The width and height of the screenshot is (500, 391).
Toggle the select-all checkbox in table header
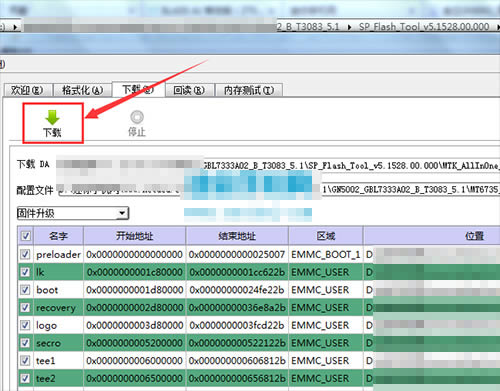tap(26, 236)
